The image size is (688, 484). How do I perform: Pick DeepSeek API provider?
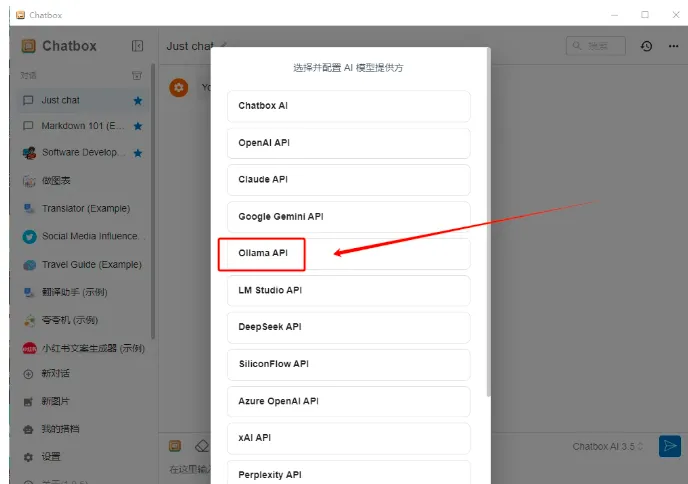(x=348, y=327)
